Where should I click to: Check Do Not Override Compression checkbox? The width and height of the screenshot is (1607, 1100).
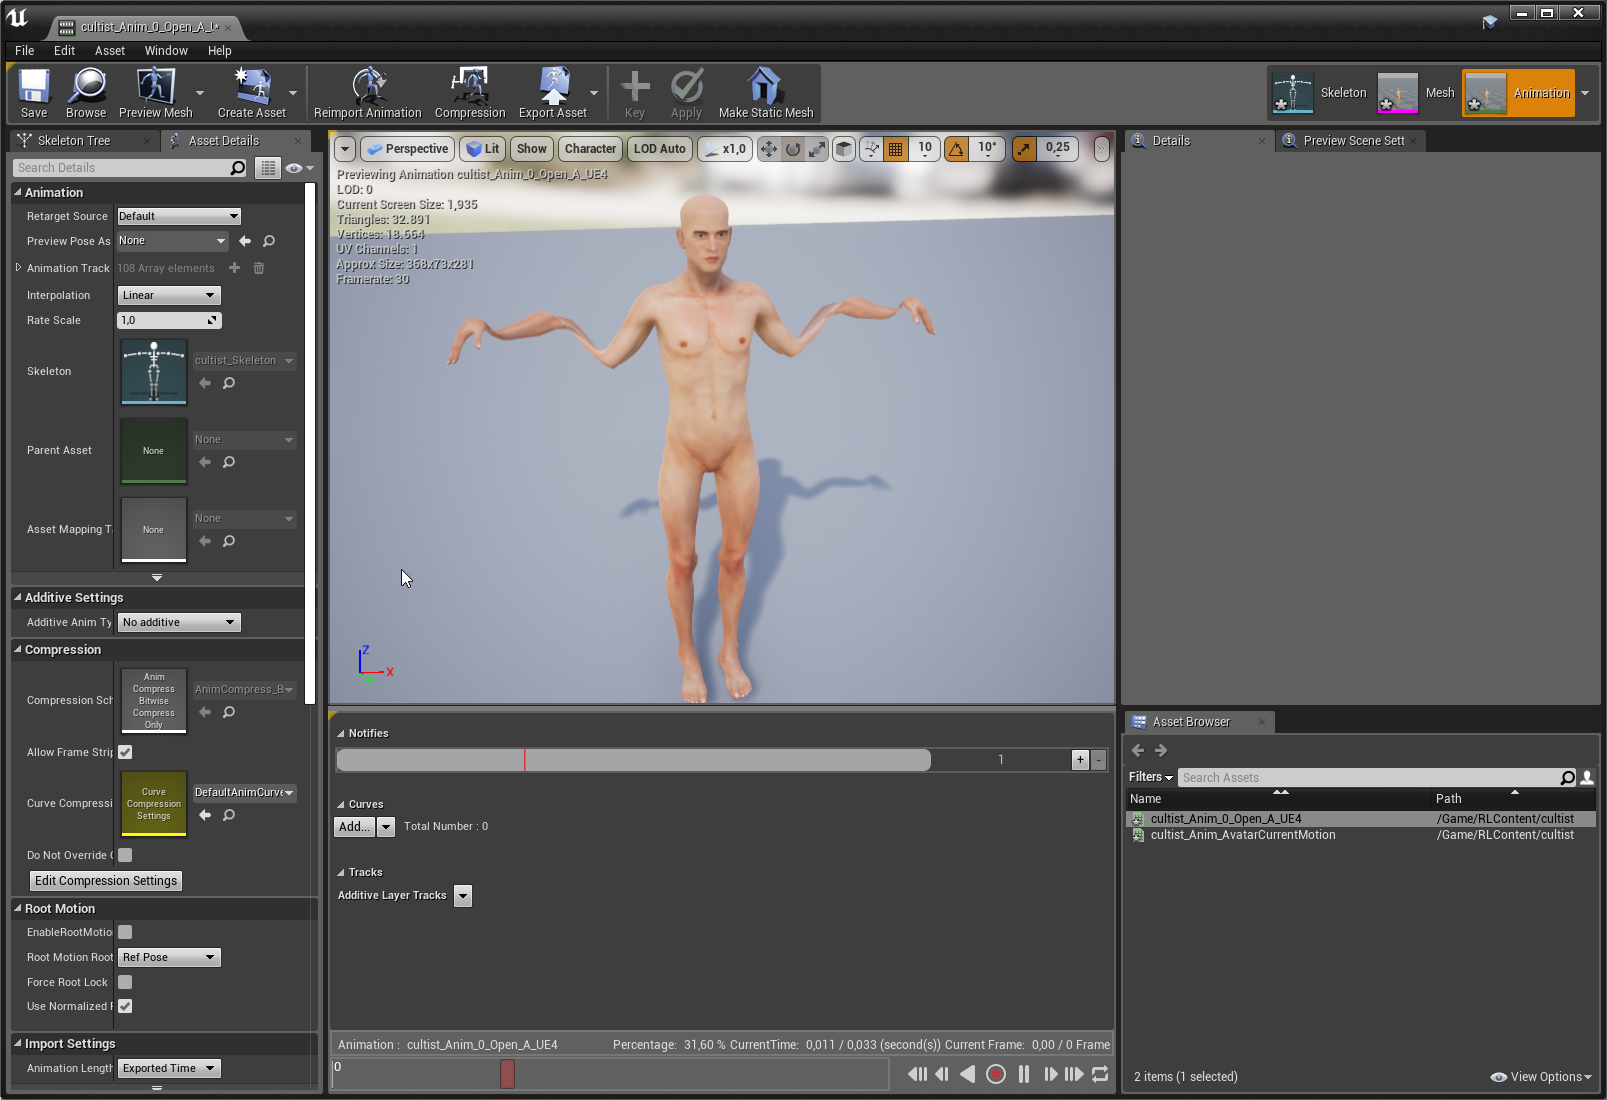point(125,855)
